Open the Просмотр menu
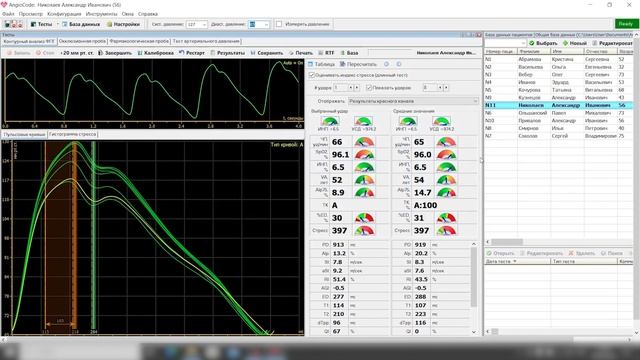The width and height of the screenshot is (640, 360). point(31,14)
